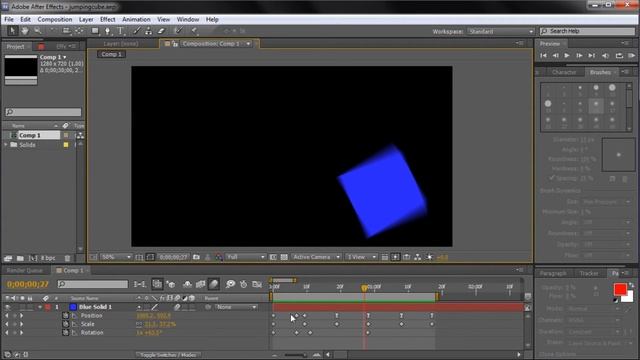Image resolution: width=640 pixels, height=360 pixels.
Task: Select the Unified Camera tool
Action: [x=66, y=31]
